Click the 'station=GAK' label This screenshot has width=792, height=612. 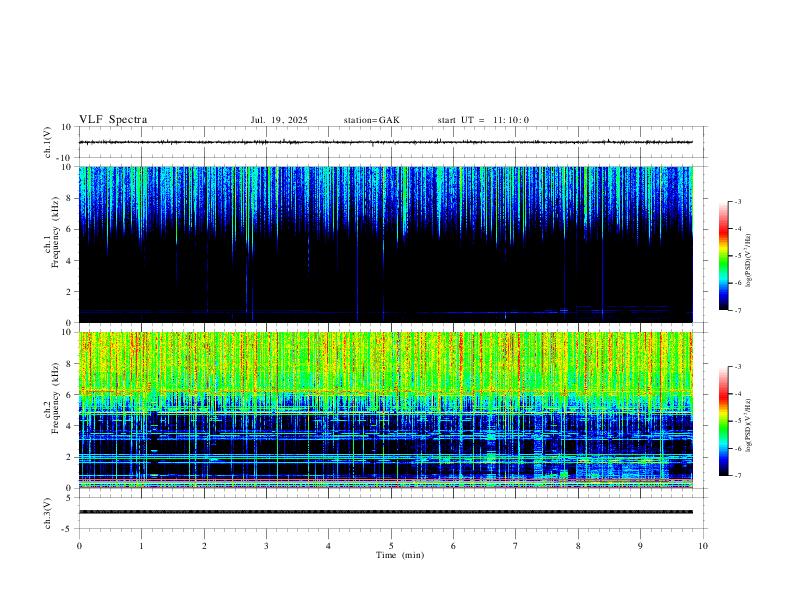point(371,120)
